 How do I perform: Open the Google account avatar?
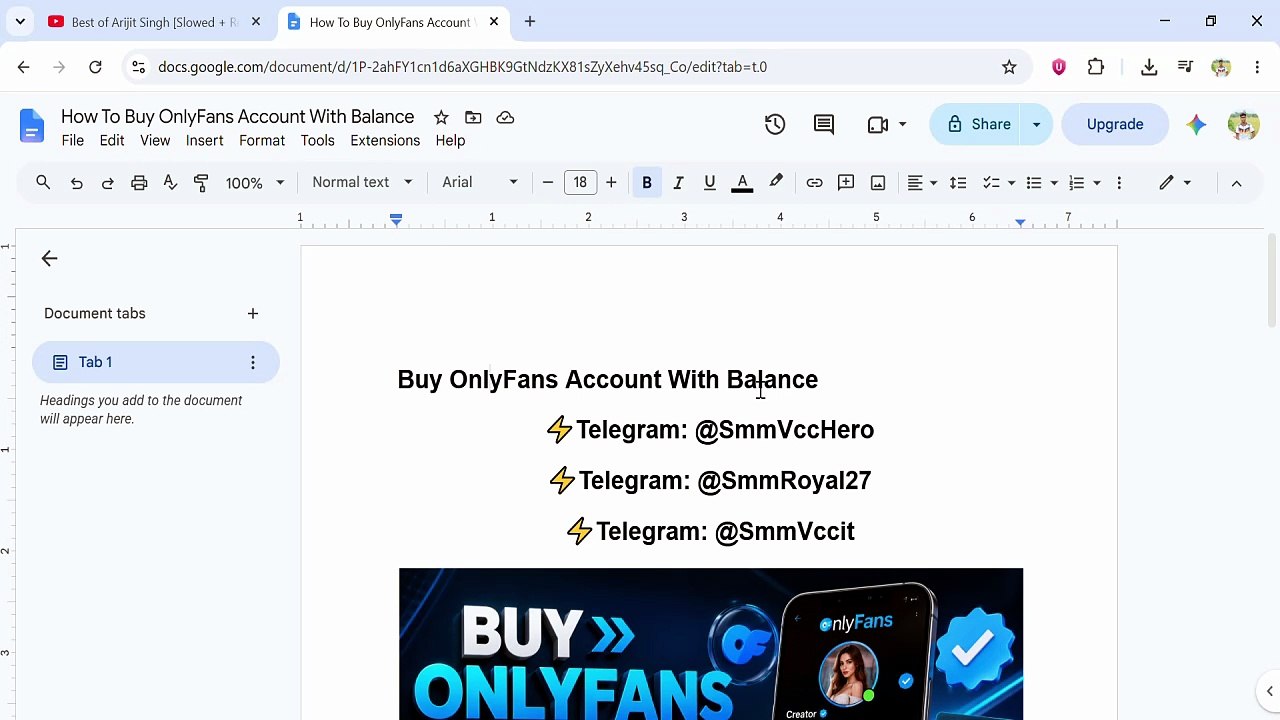click(1243, 124)
